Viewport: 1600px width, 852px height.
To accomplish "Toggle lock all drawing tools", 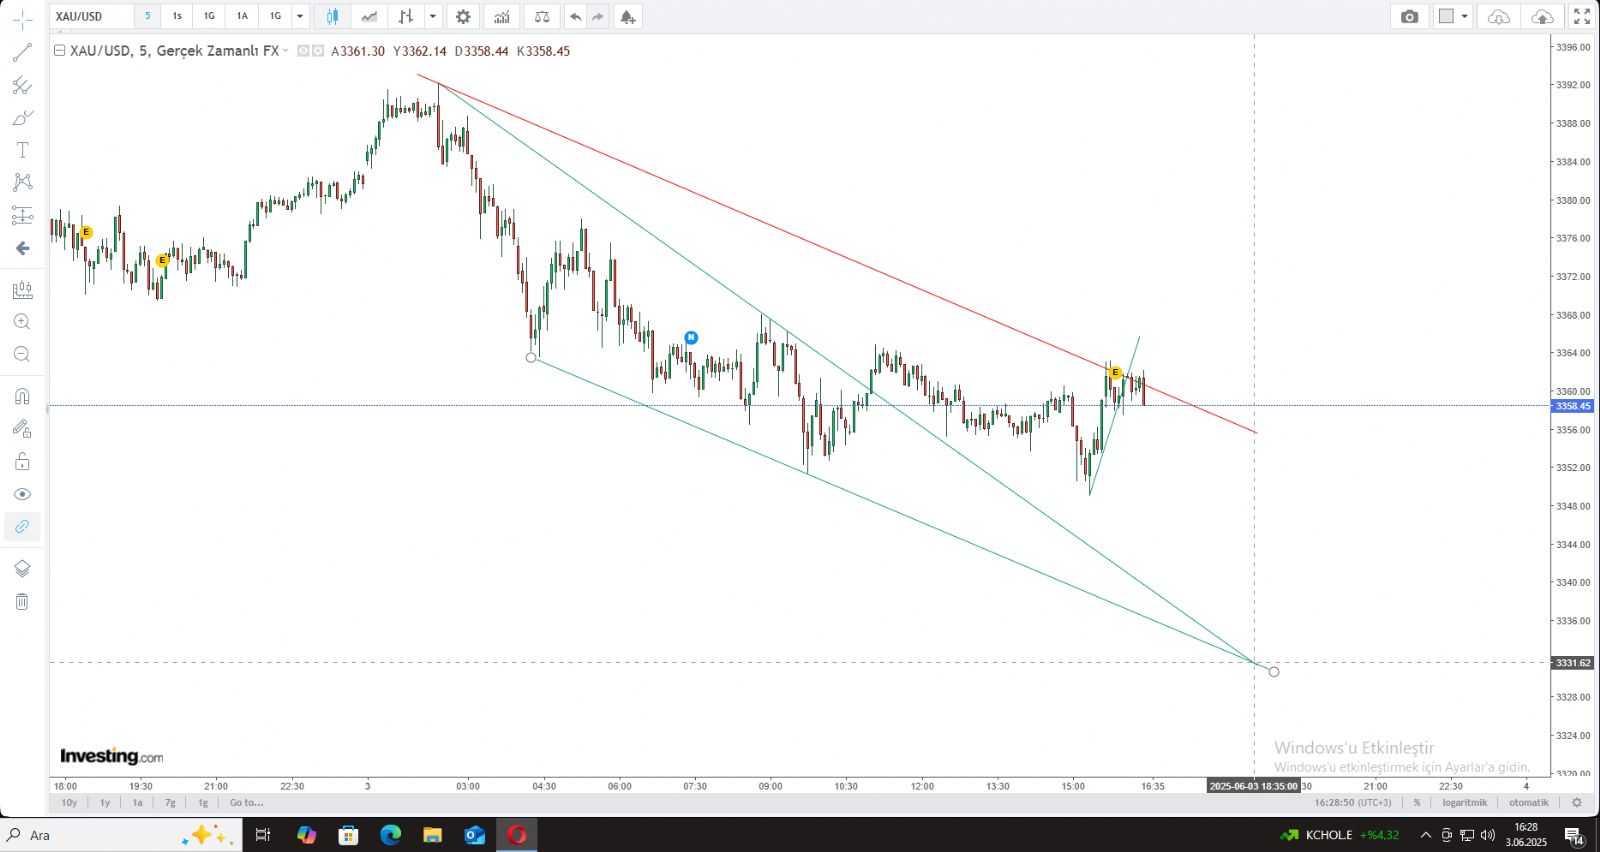I will 22,462.
